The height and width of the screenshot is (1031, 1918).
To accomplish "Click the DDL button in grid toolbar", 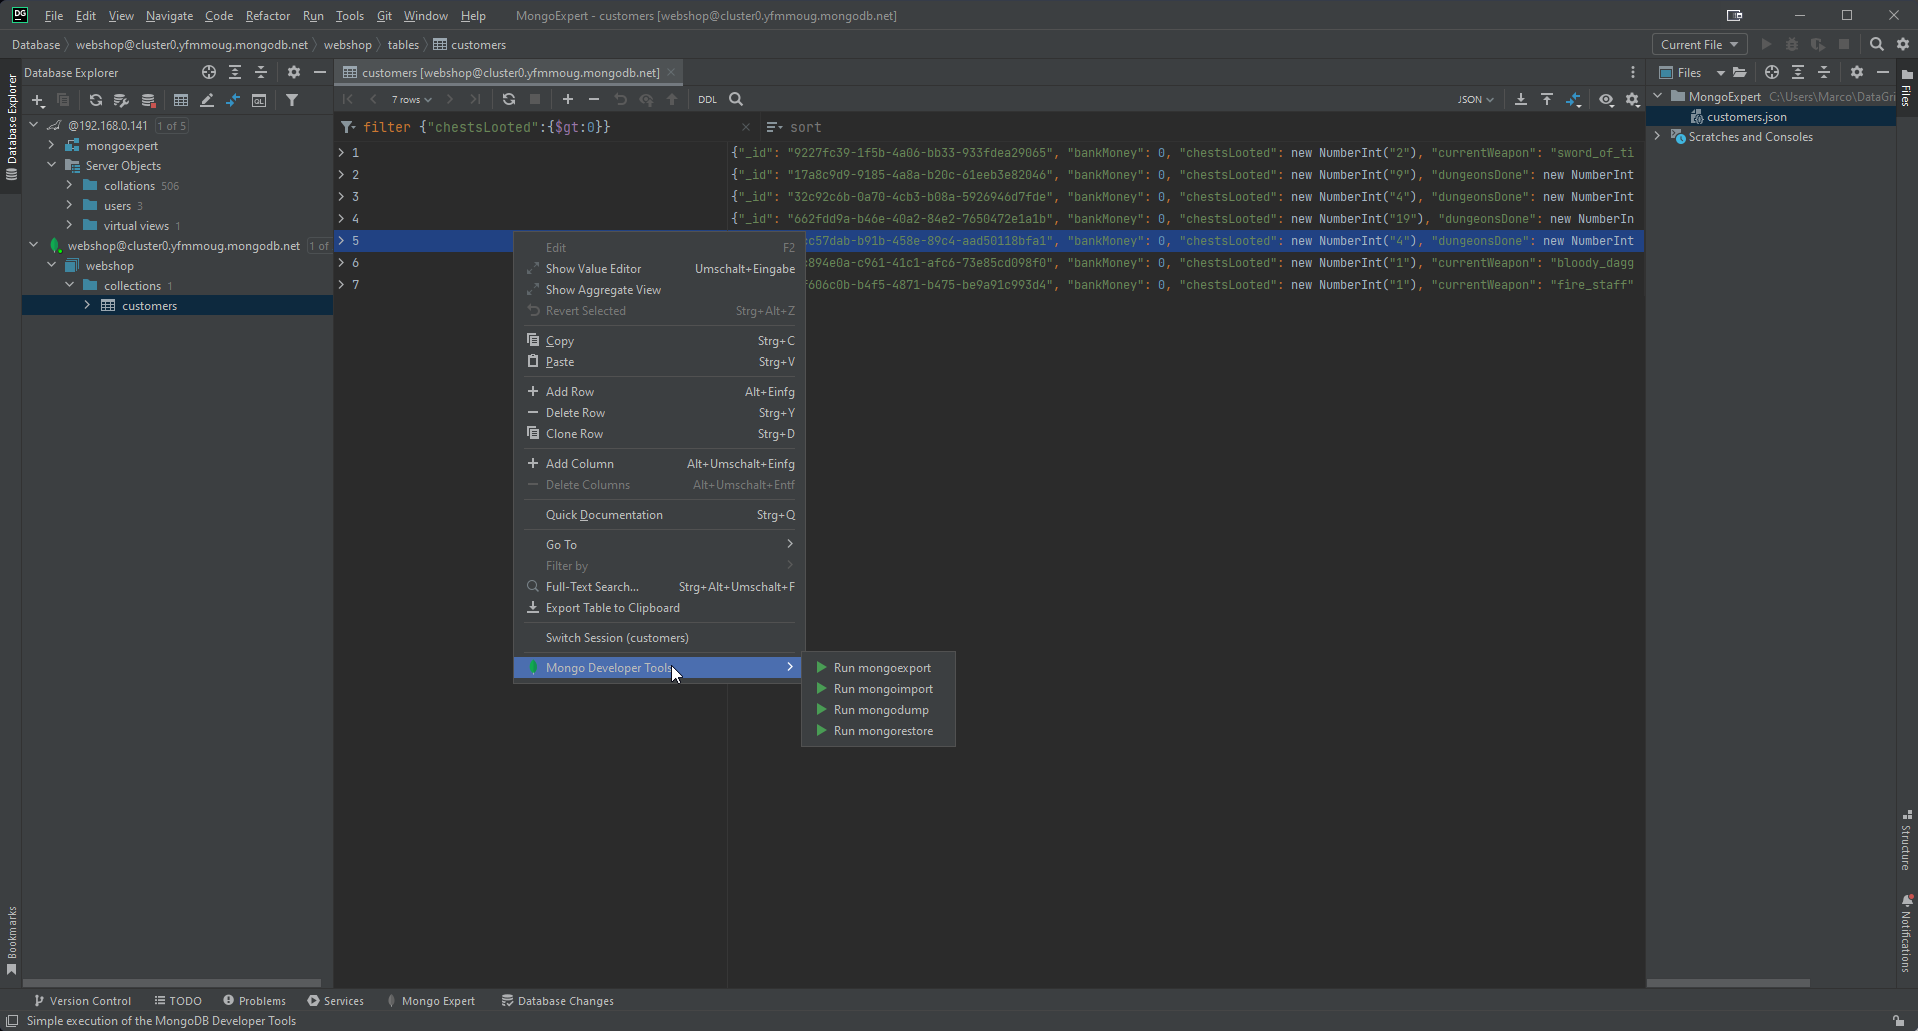I will [708, 99].
